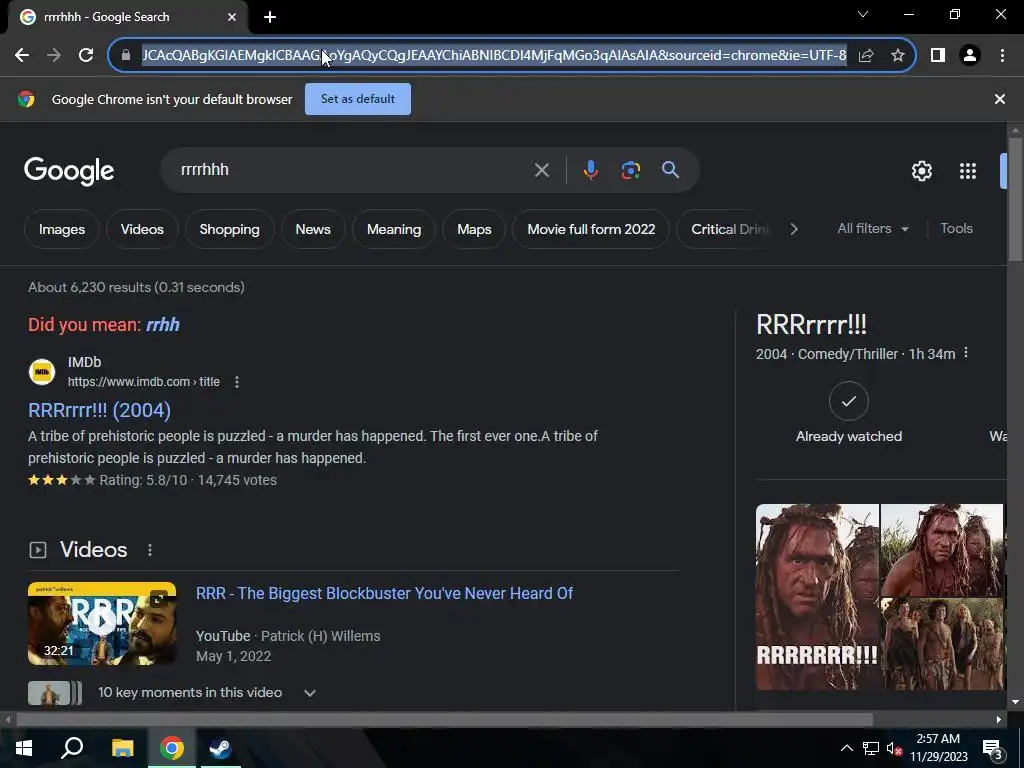Open Videos section options three dots
Screen dimensions: 1024x768
(x=150, y=550)
